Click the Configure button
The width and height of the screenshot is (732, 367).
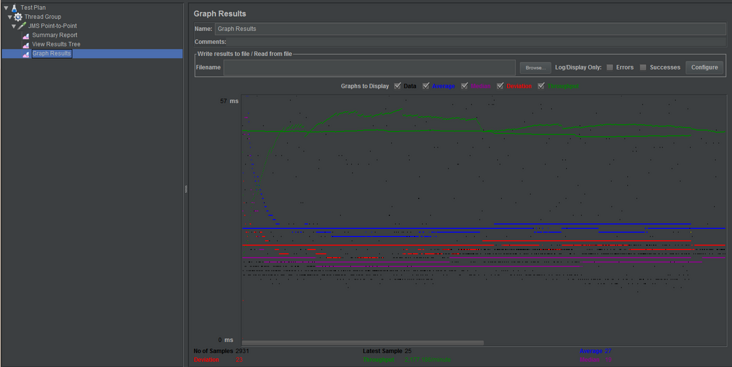pos(704,67)
